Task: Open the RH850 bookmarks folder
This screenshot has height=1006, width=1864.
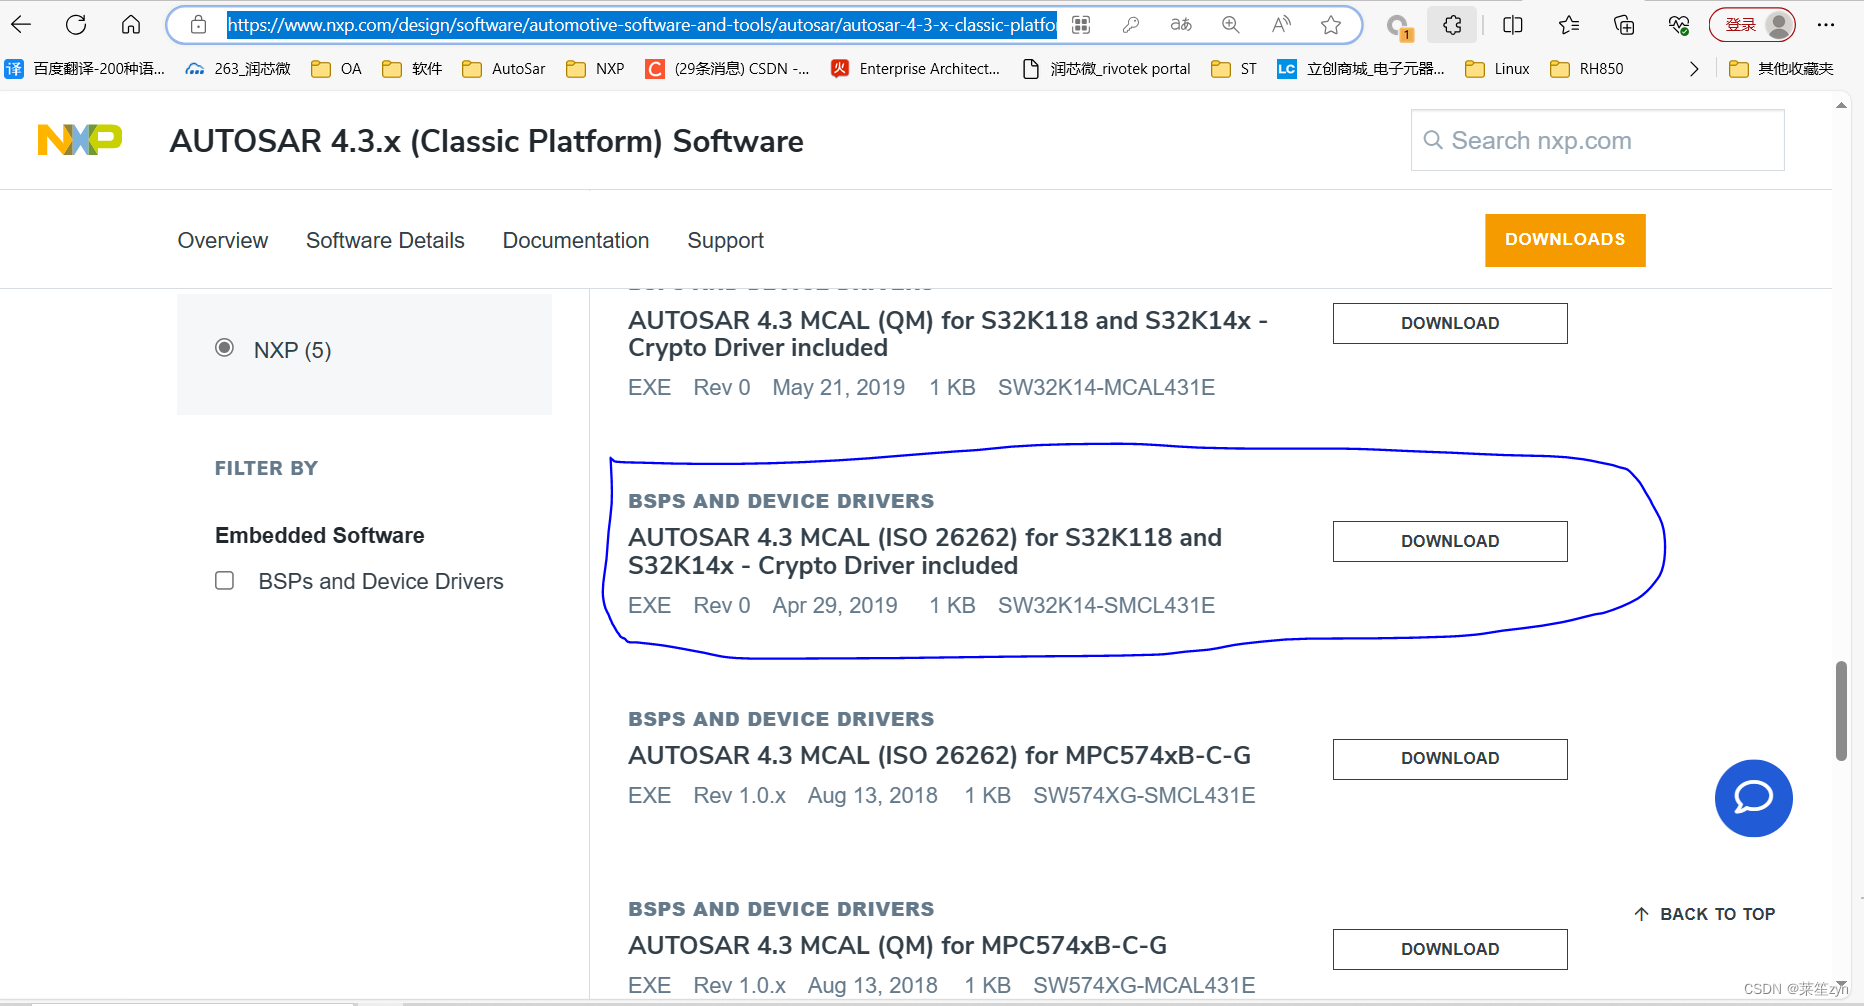Action: point(1586,69)
